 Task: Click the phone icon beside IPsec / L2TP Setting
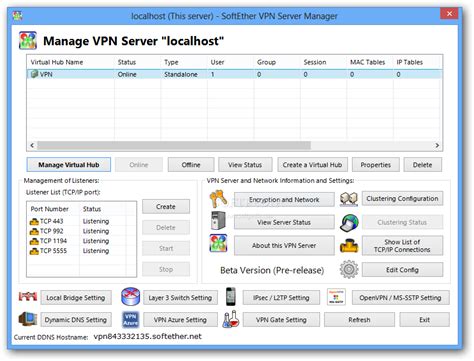pyautogui.click(x=231, y=296)
